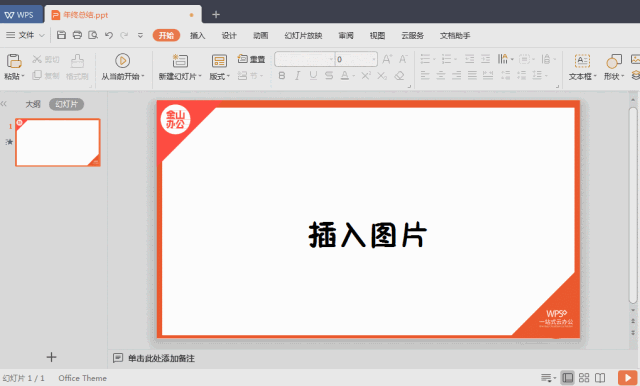Viewport: 640px width, 386px height.
Task: Add a slide with bottom plus button
Action: coord(51,357)
